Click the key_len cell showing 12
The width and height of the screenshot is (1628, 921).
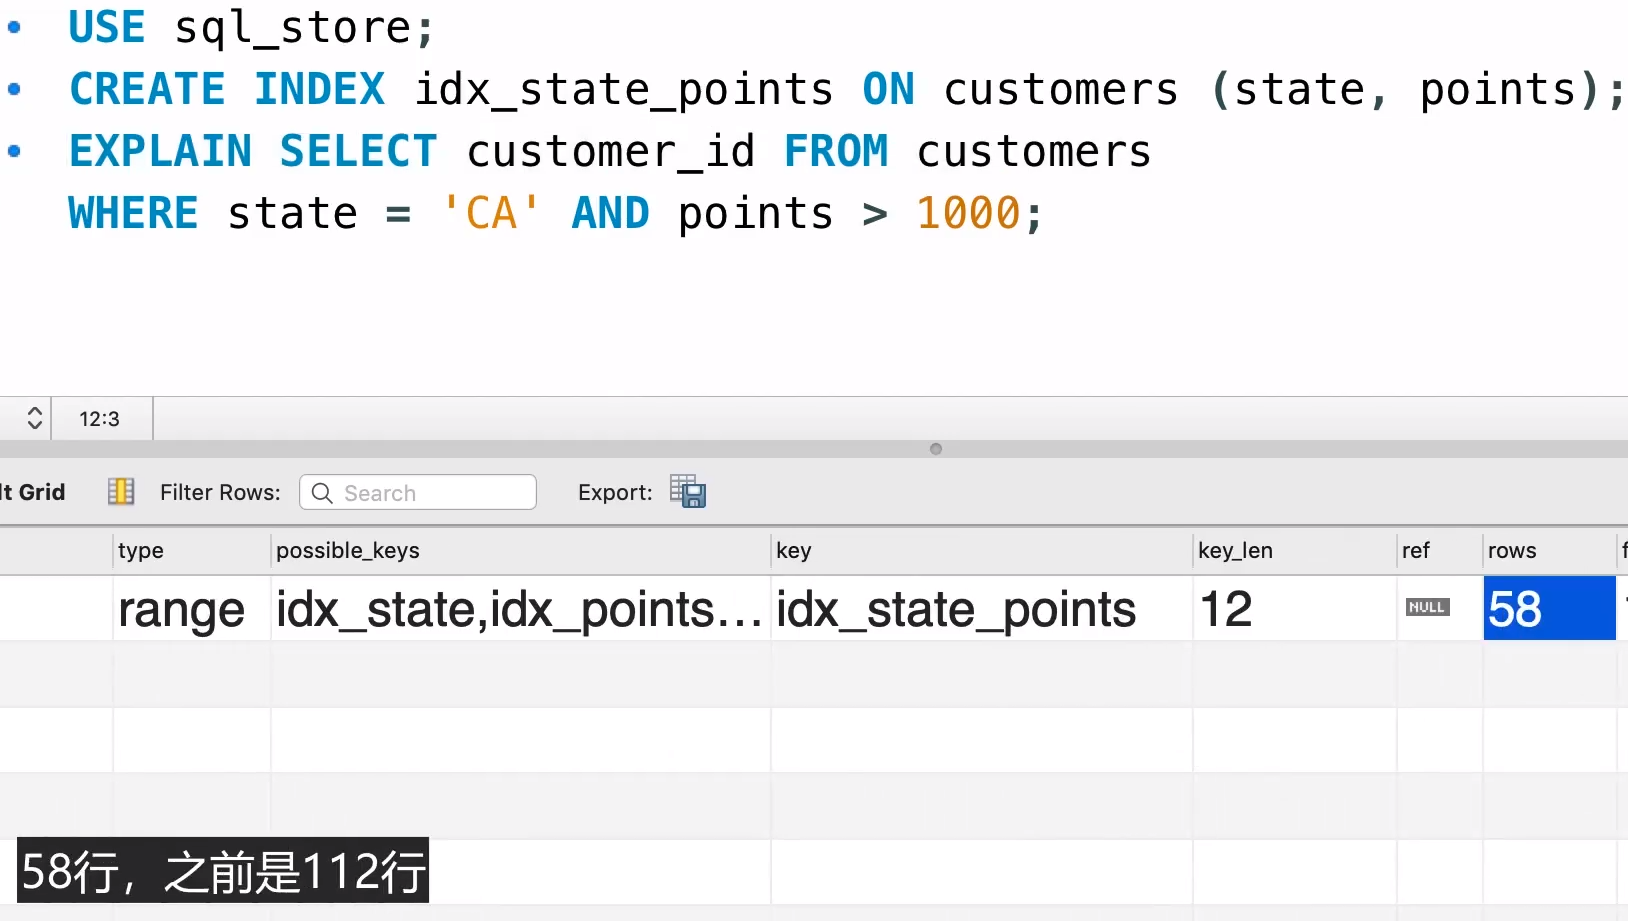point(1226,609)
